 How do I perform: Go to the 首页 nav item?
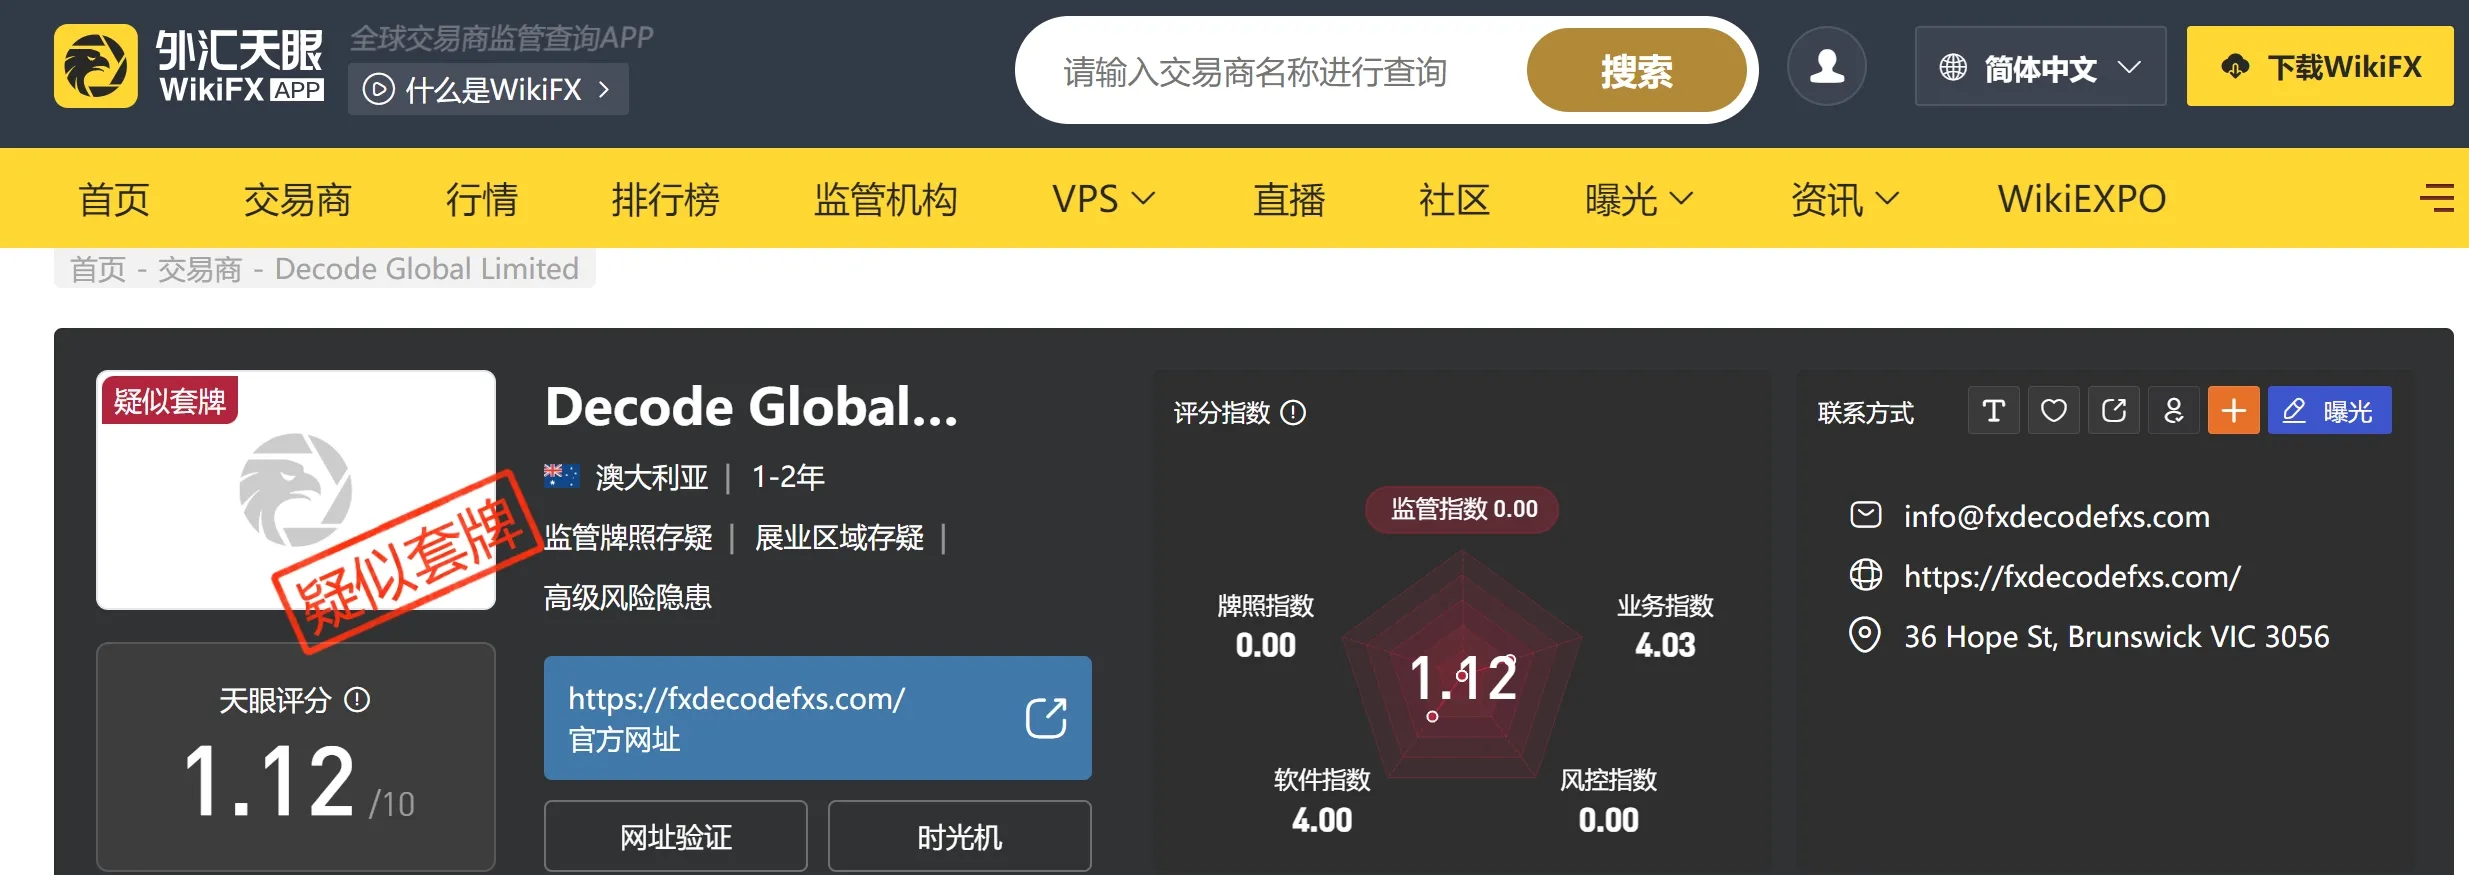pos(114,199)
